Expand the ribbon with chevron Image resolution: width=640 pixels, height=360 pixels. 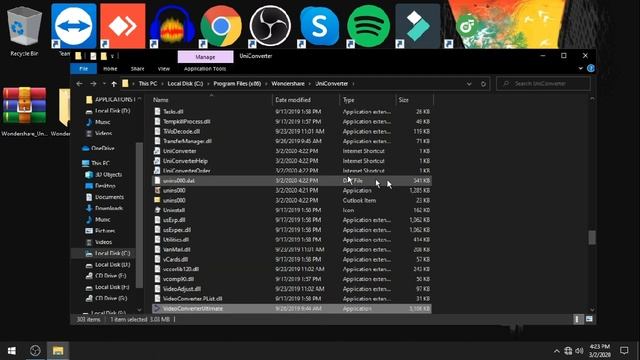(x=581, y=69)
